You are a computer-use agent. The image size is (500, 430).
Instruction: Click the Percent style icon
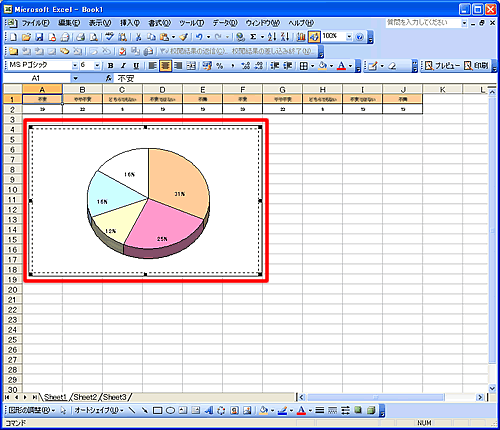click(x=219, y=66)
